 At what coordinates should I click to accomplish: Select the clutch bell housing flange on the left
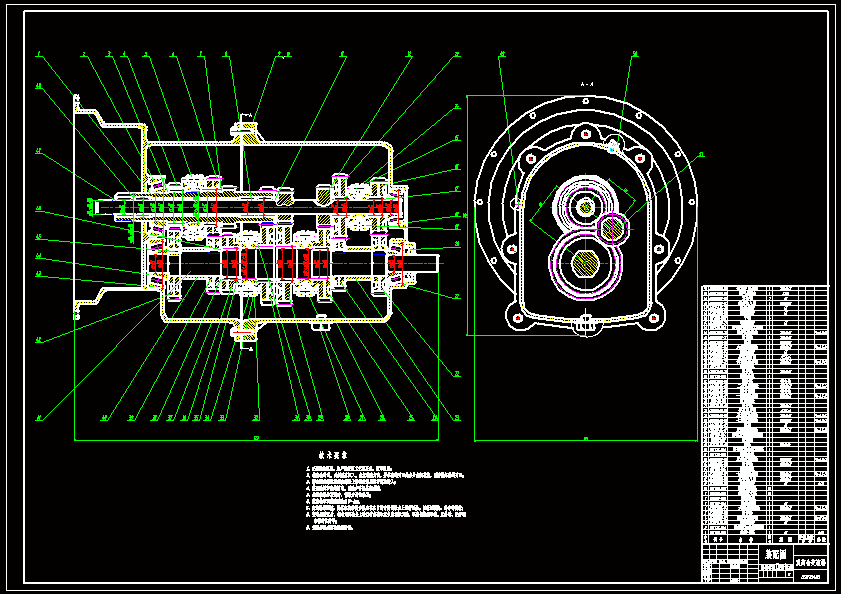pyautogui.click(x=77, y=207)
